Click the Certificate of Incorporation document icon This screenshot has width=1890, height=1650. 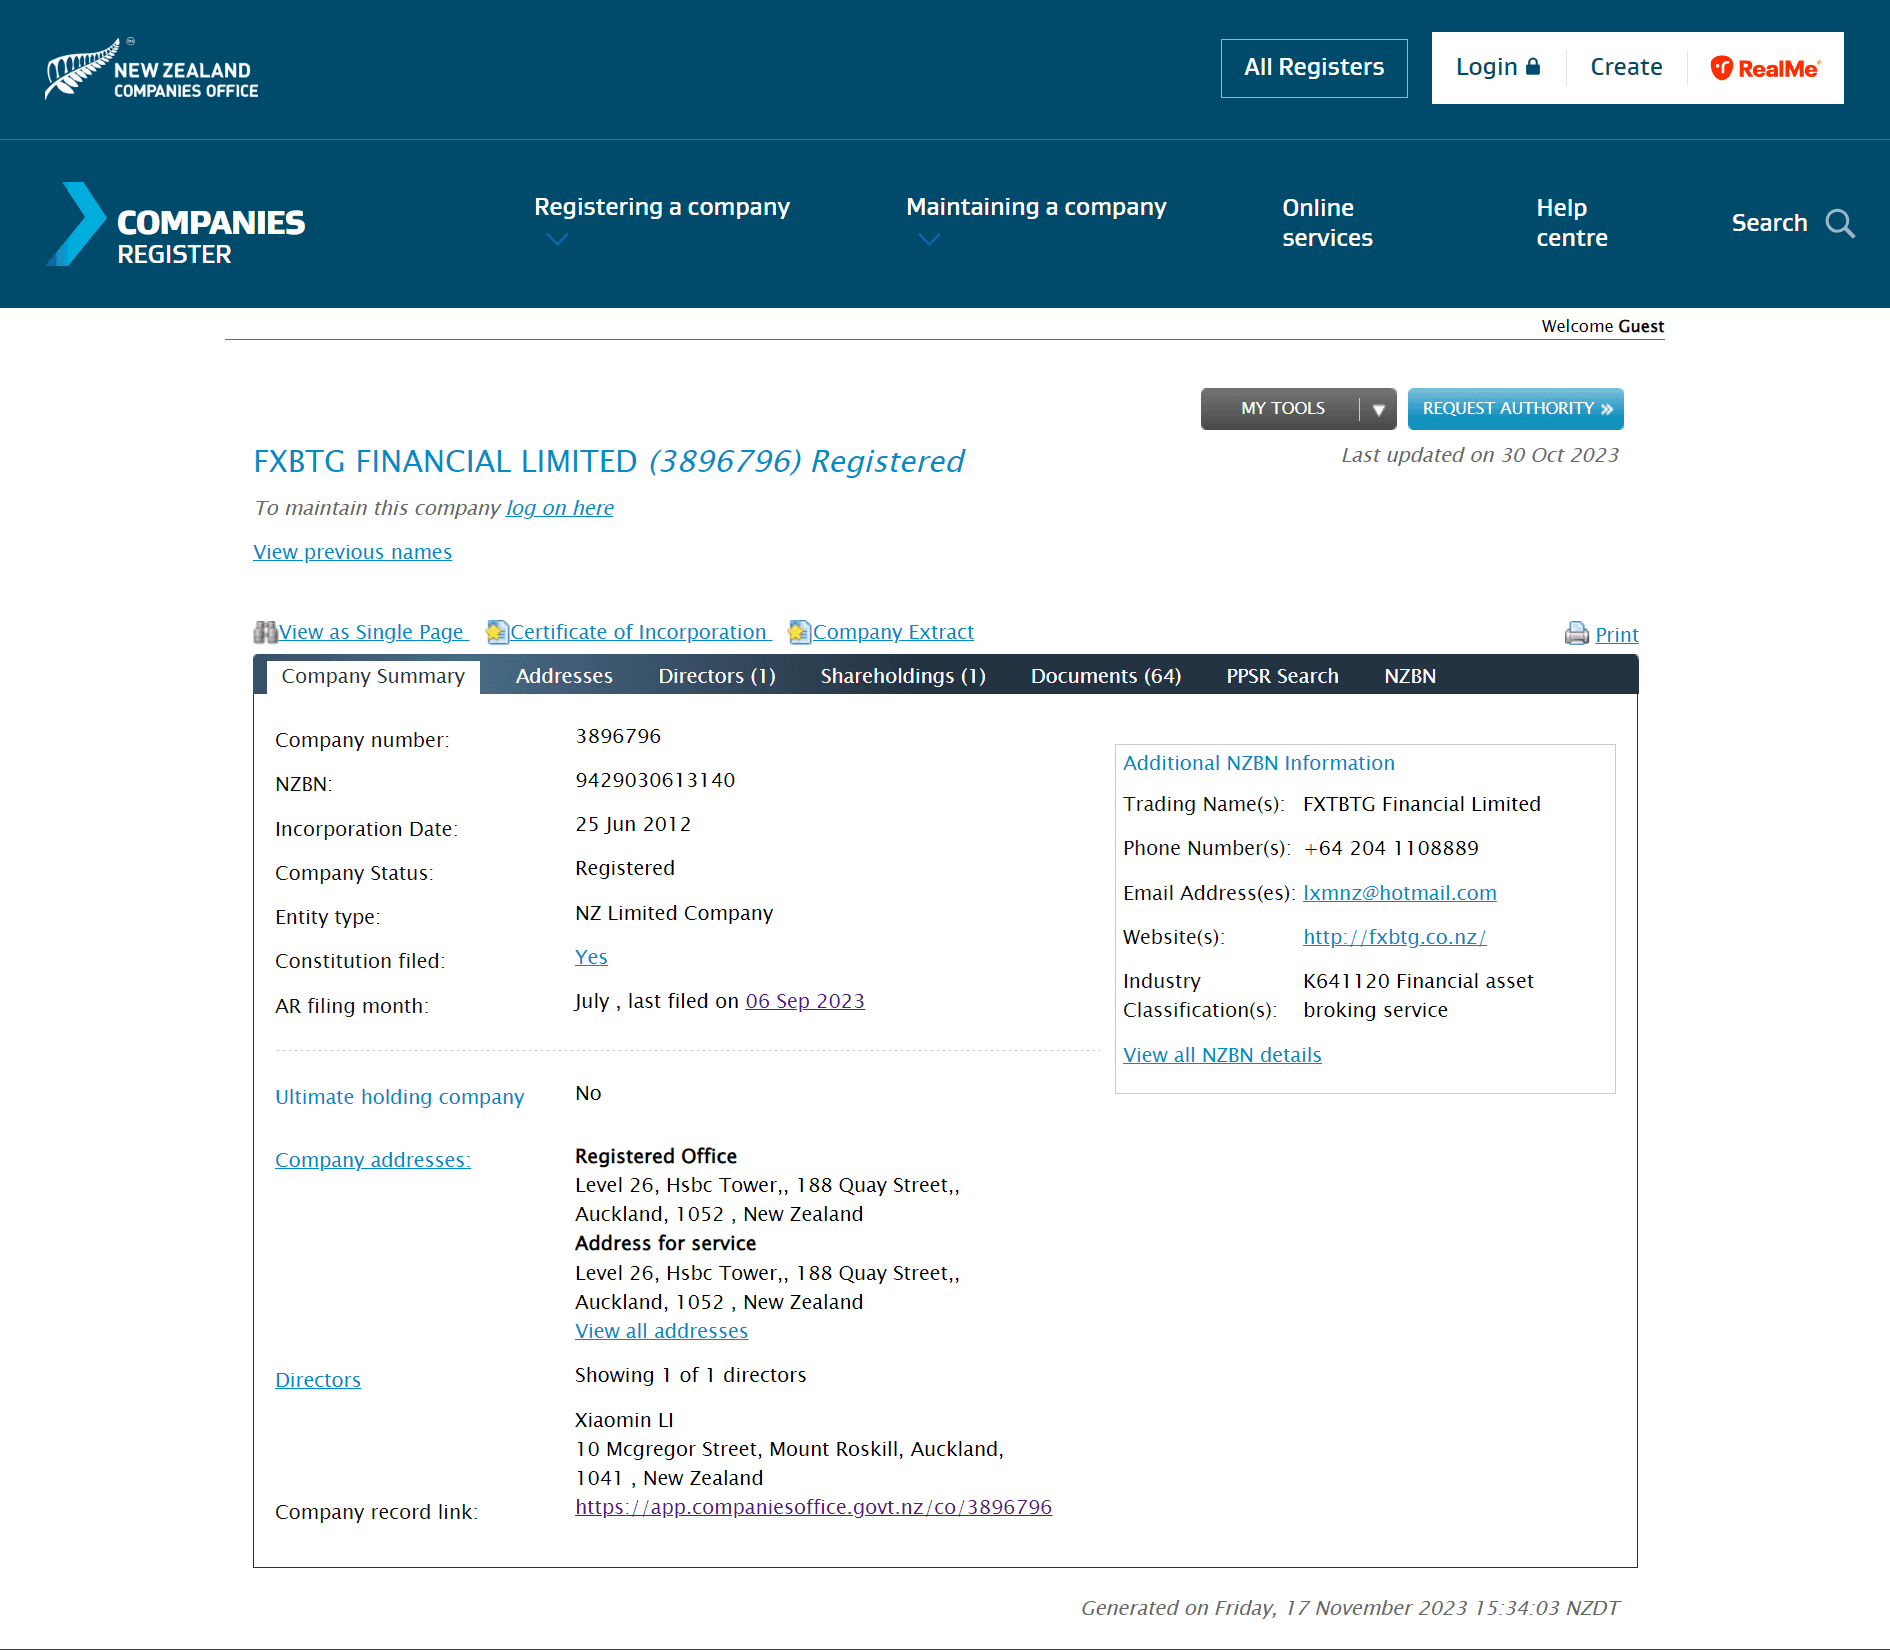497,632
